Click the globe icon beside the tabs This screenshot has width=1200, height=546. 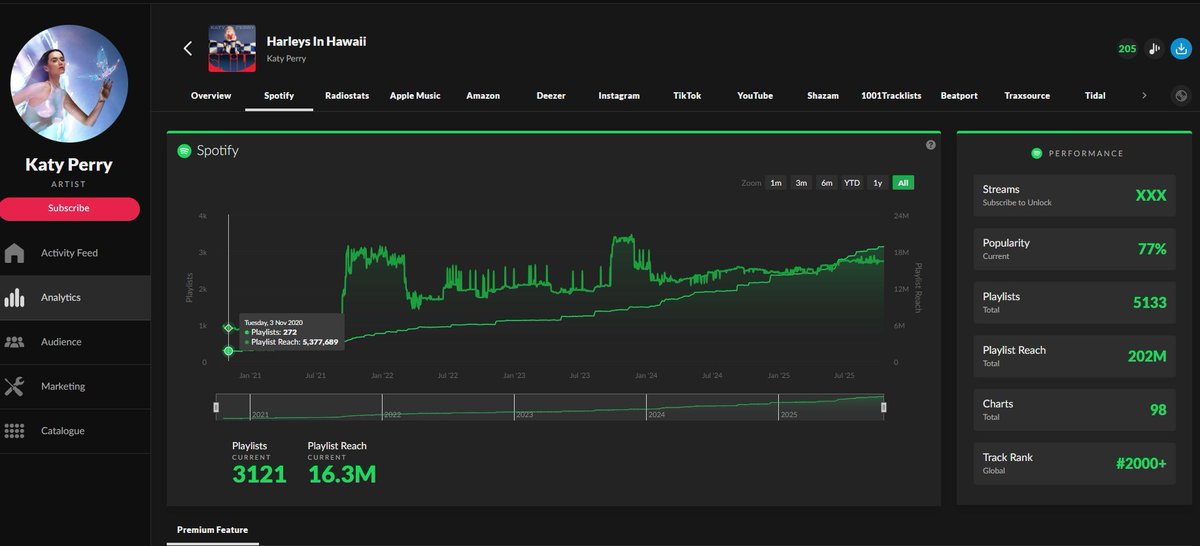[1181, 96]
